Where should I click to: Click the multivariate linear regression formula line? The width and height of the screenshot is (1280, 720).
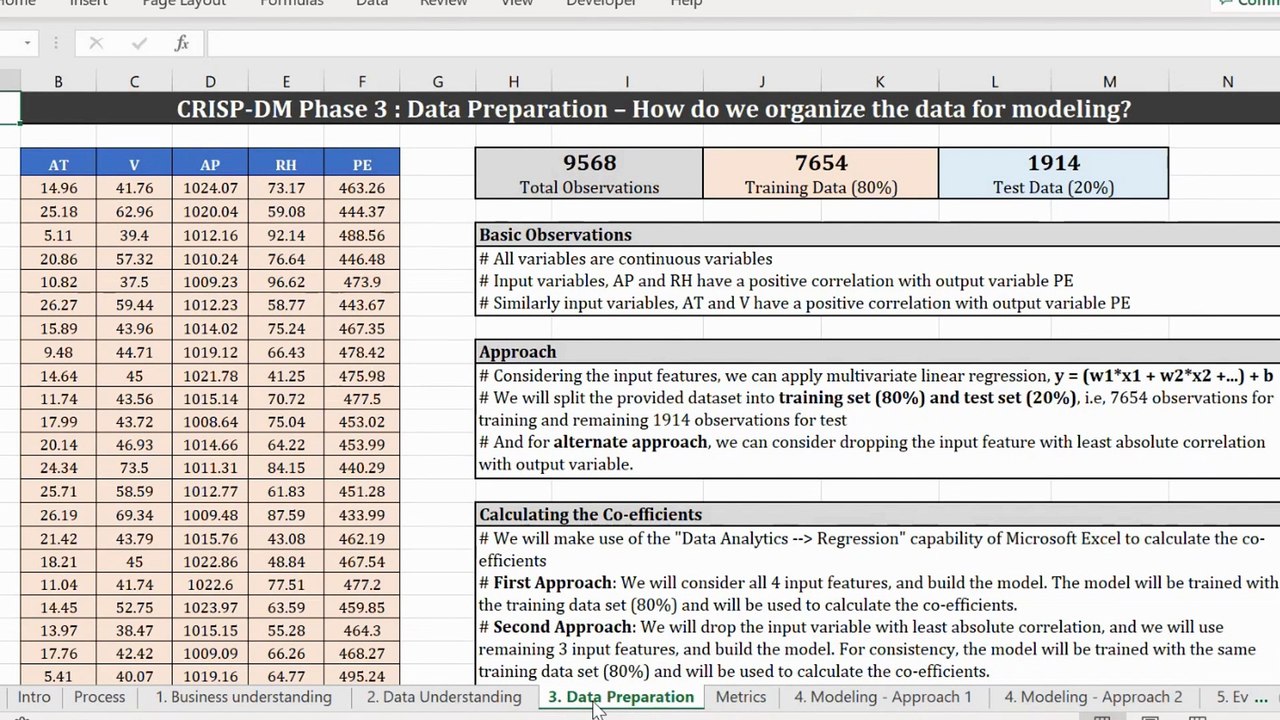(x=876, y=376)
